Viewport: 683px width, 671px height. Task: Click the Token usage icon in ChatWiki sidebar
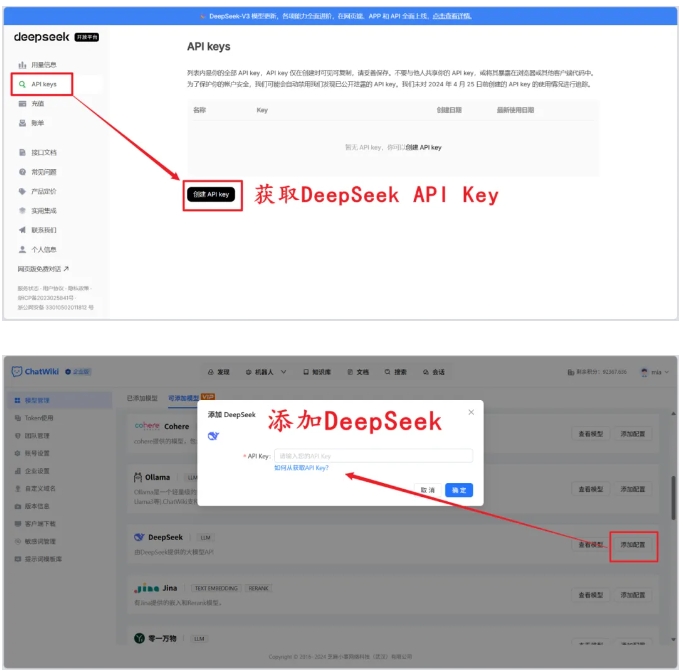pos(17,418)
